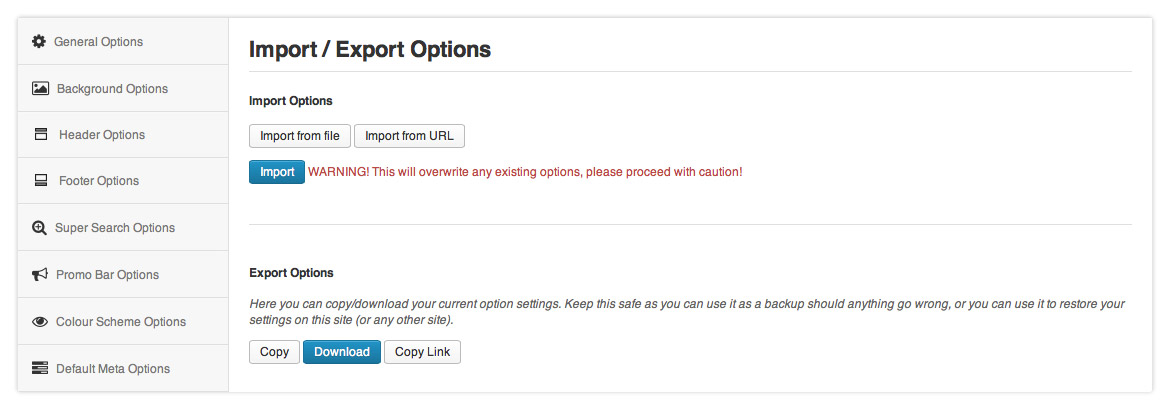Open Promo Bar Options section
The height and width of the screenshot is (409, 1170).
point(107,275)
